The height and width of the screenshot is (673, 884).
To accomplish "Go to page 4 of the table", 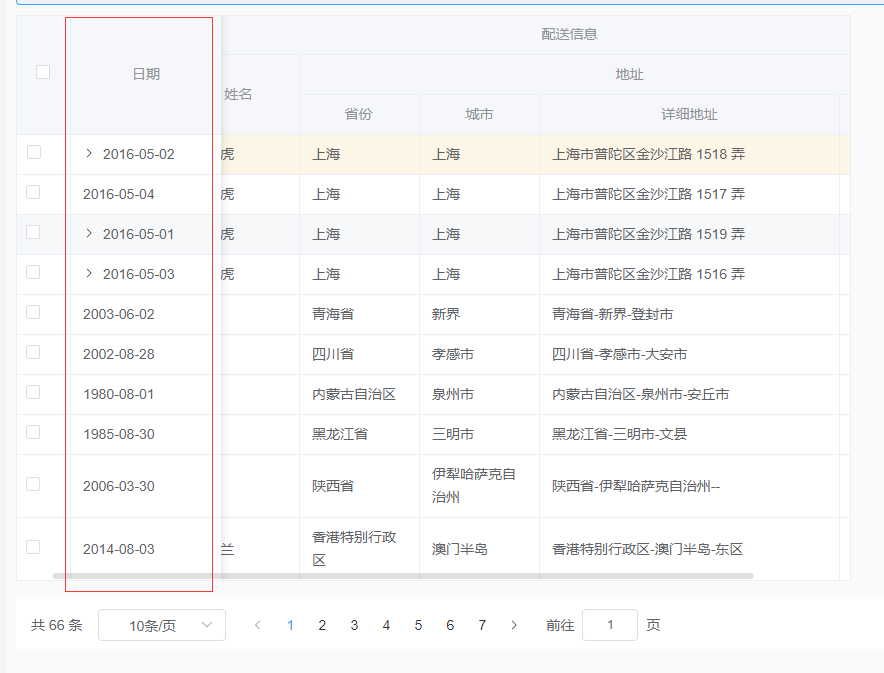I will (386, 624).
